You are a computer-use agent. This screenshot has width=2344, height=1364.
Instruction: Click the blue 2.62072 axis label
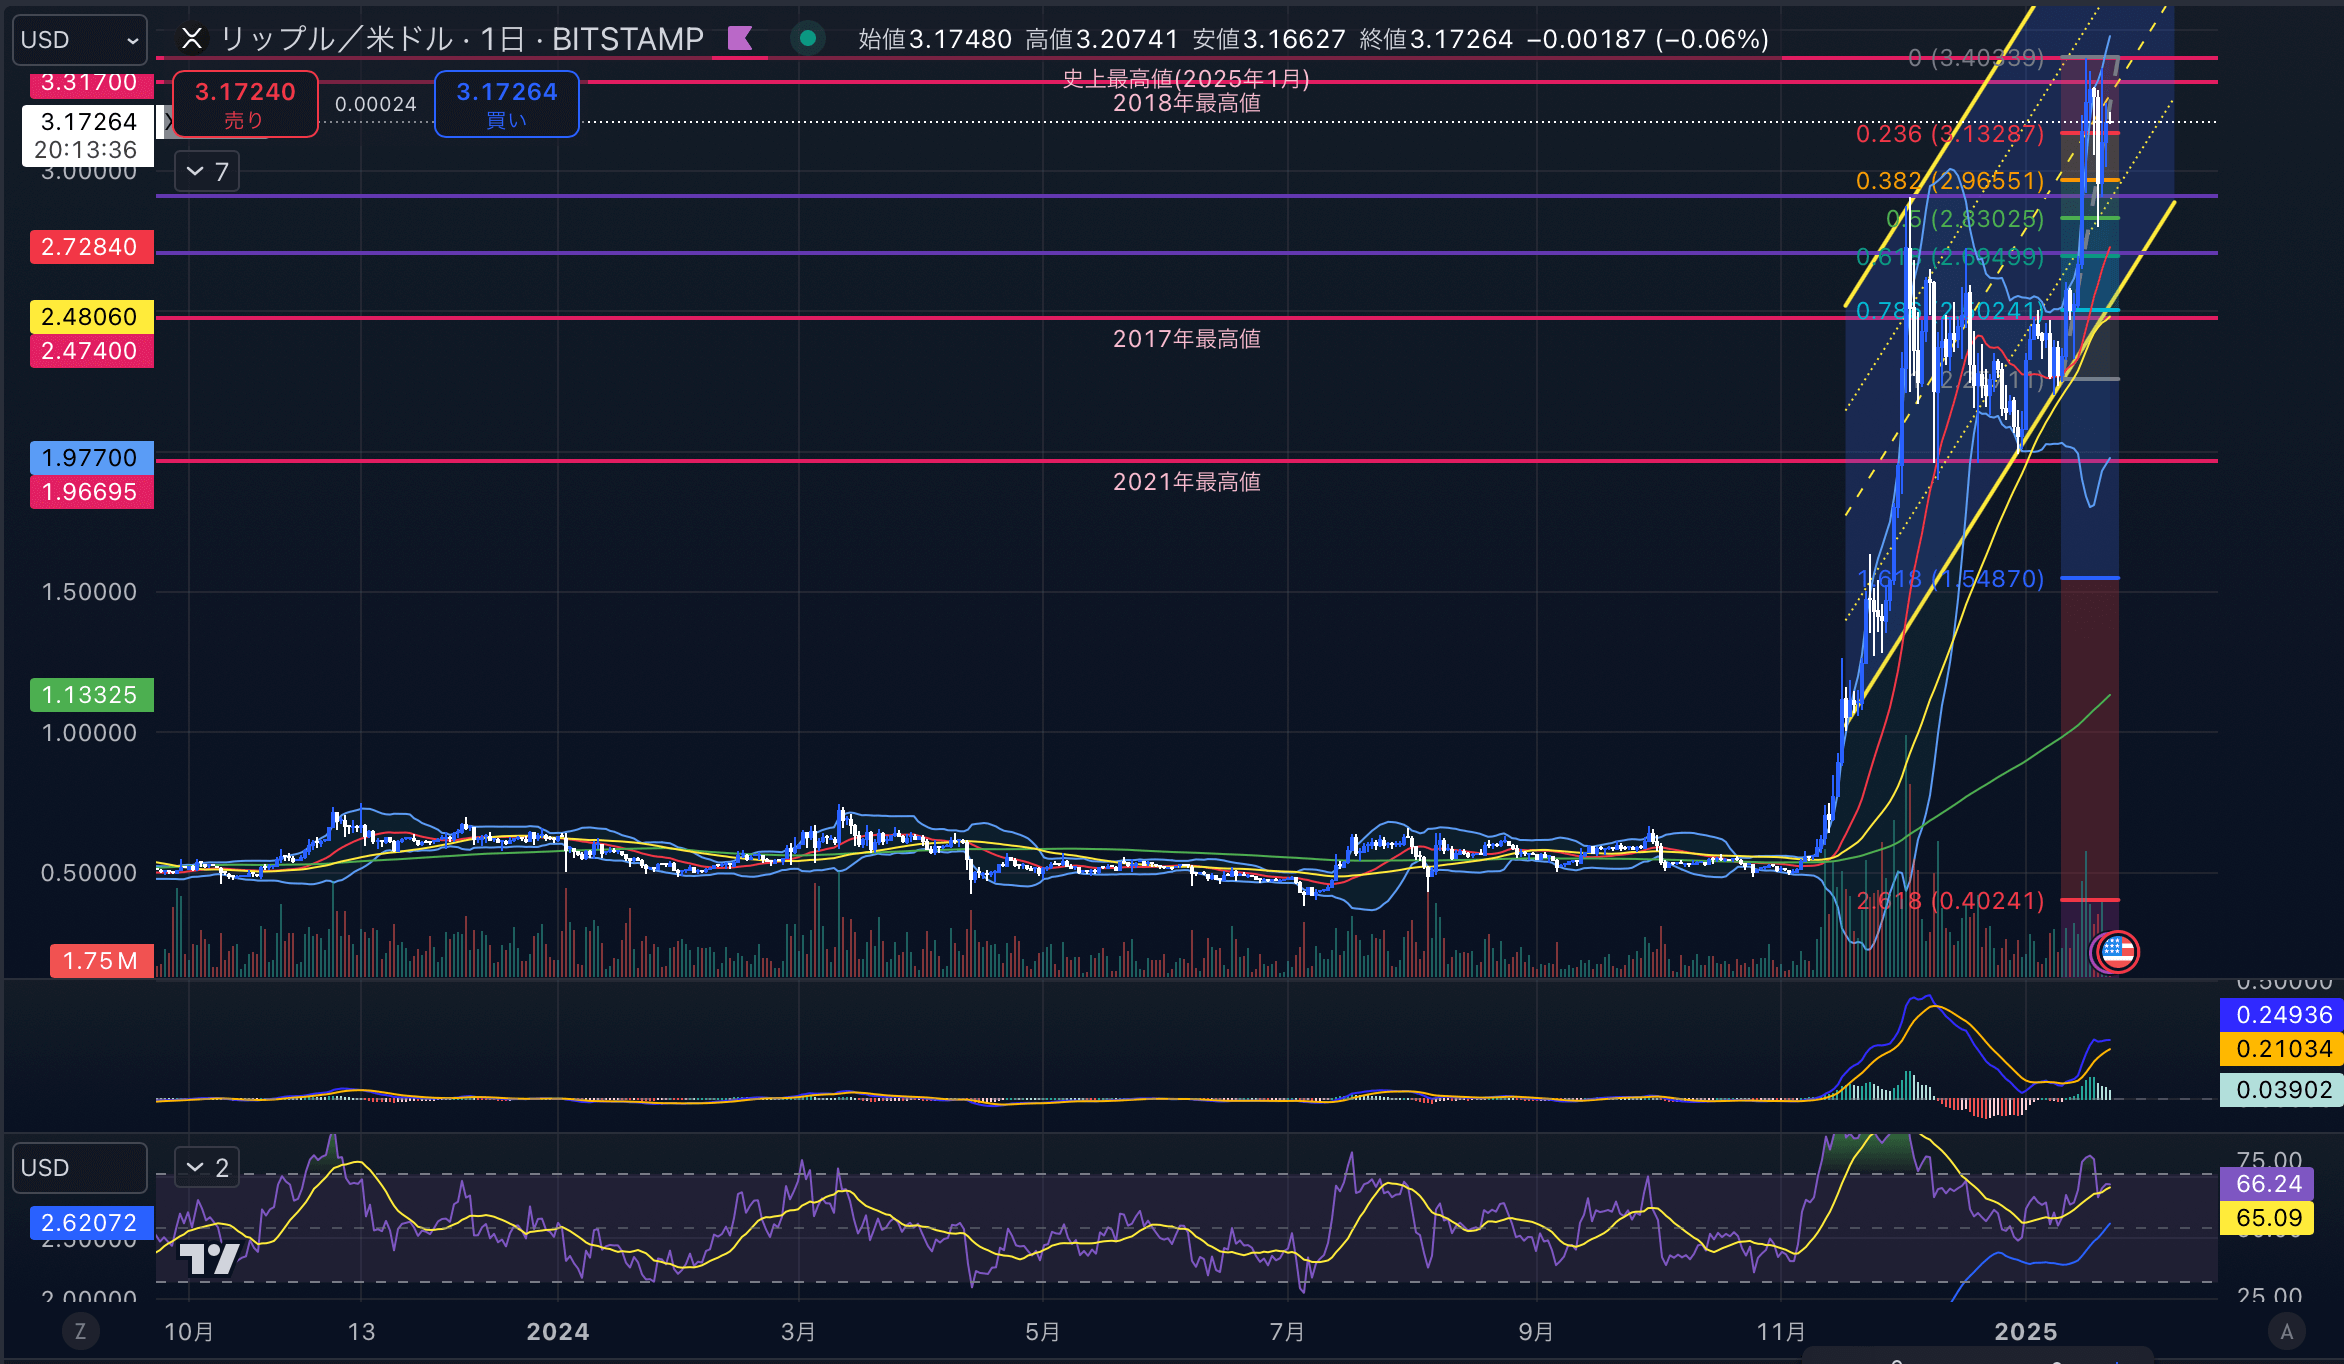(x=92, y=1223)
